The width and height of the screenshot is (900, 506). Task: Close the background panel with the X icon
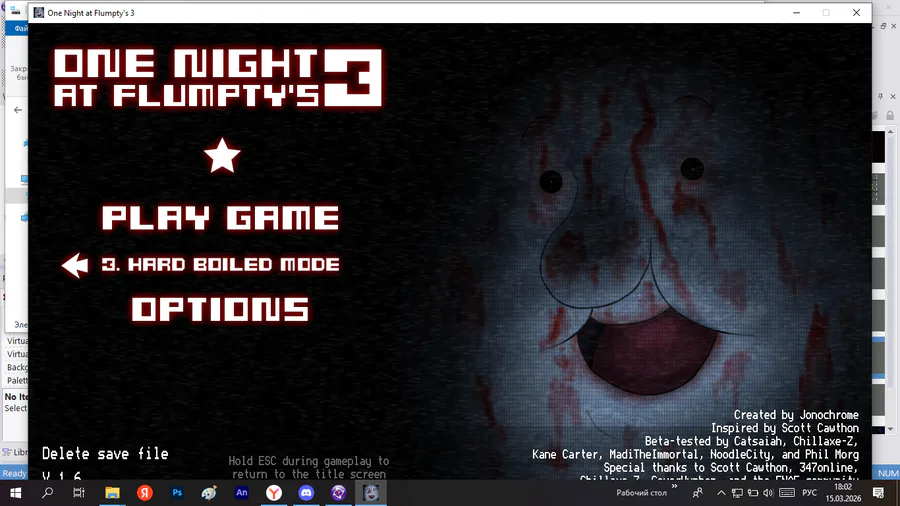click(x=893, y=96)
